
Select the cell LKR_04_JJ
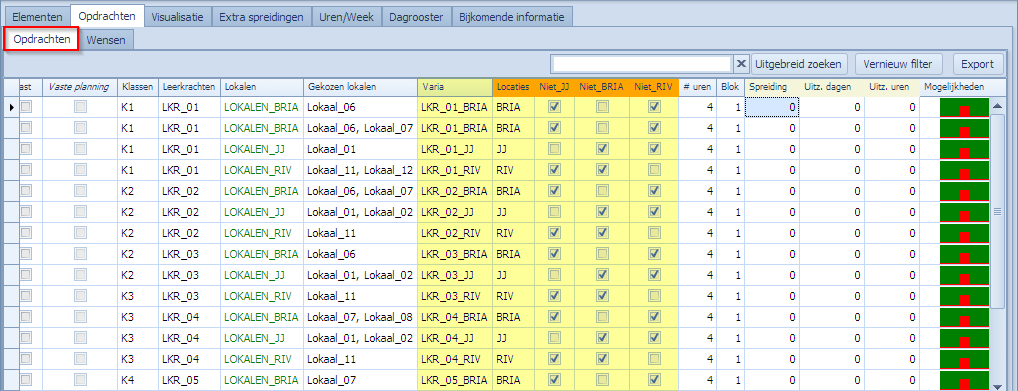click(455, 338)
